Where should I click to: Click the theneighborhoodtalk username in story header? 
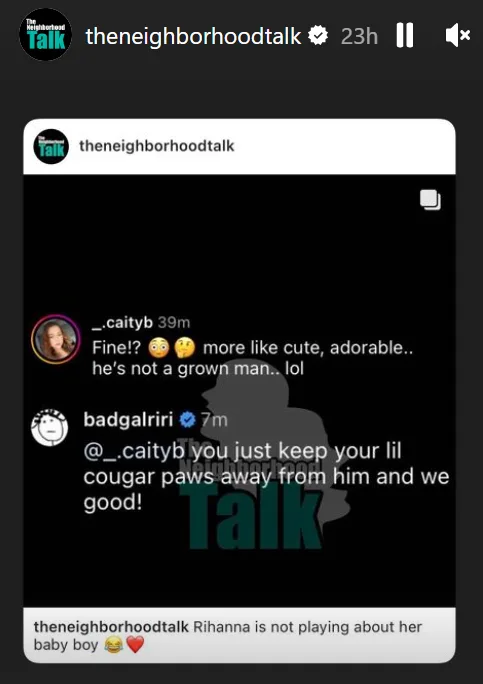click(193, 36)
